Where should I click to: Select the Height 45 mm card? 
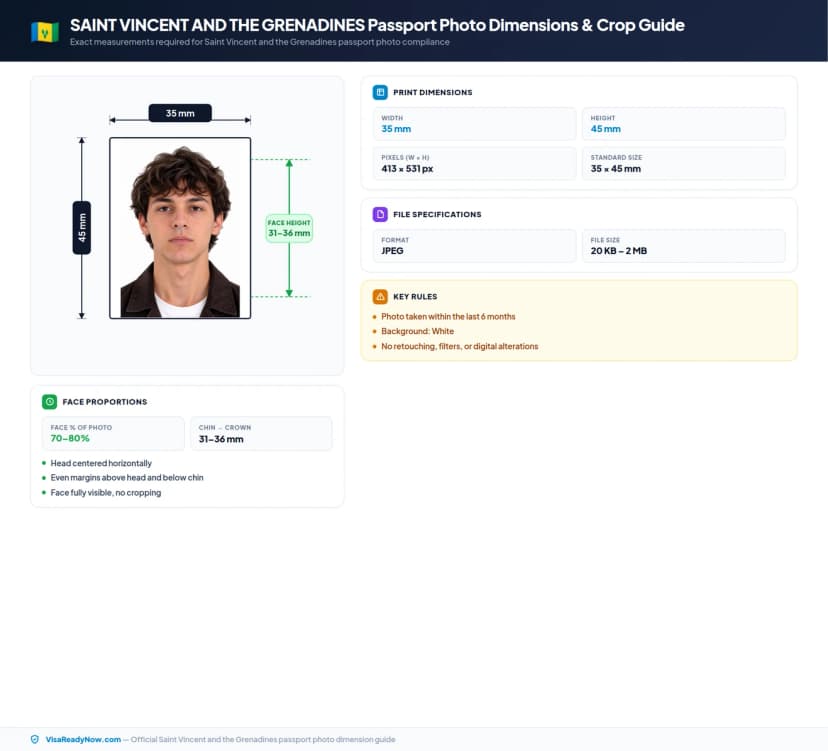(x=683, y=124)
